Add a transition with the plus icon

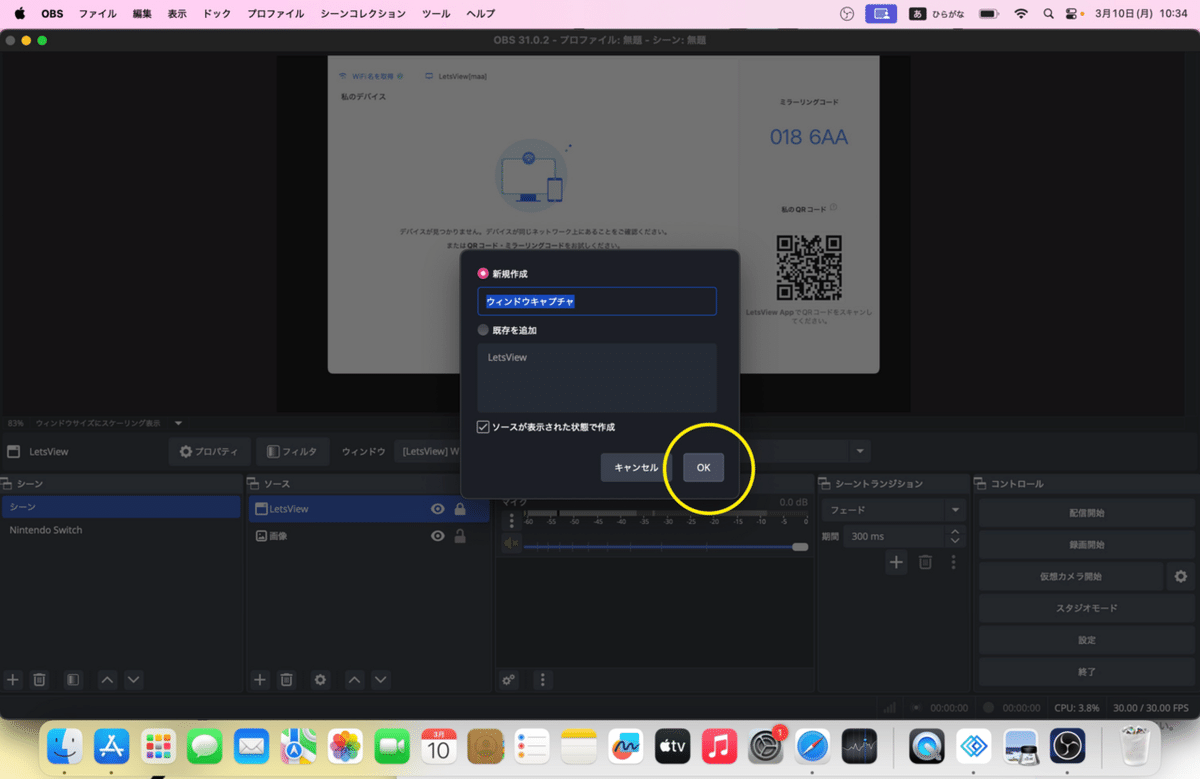896,562
